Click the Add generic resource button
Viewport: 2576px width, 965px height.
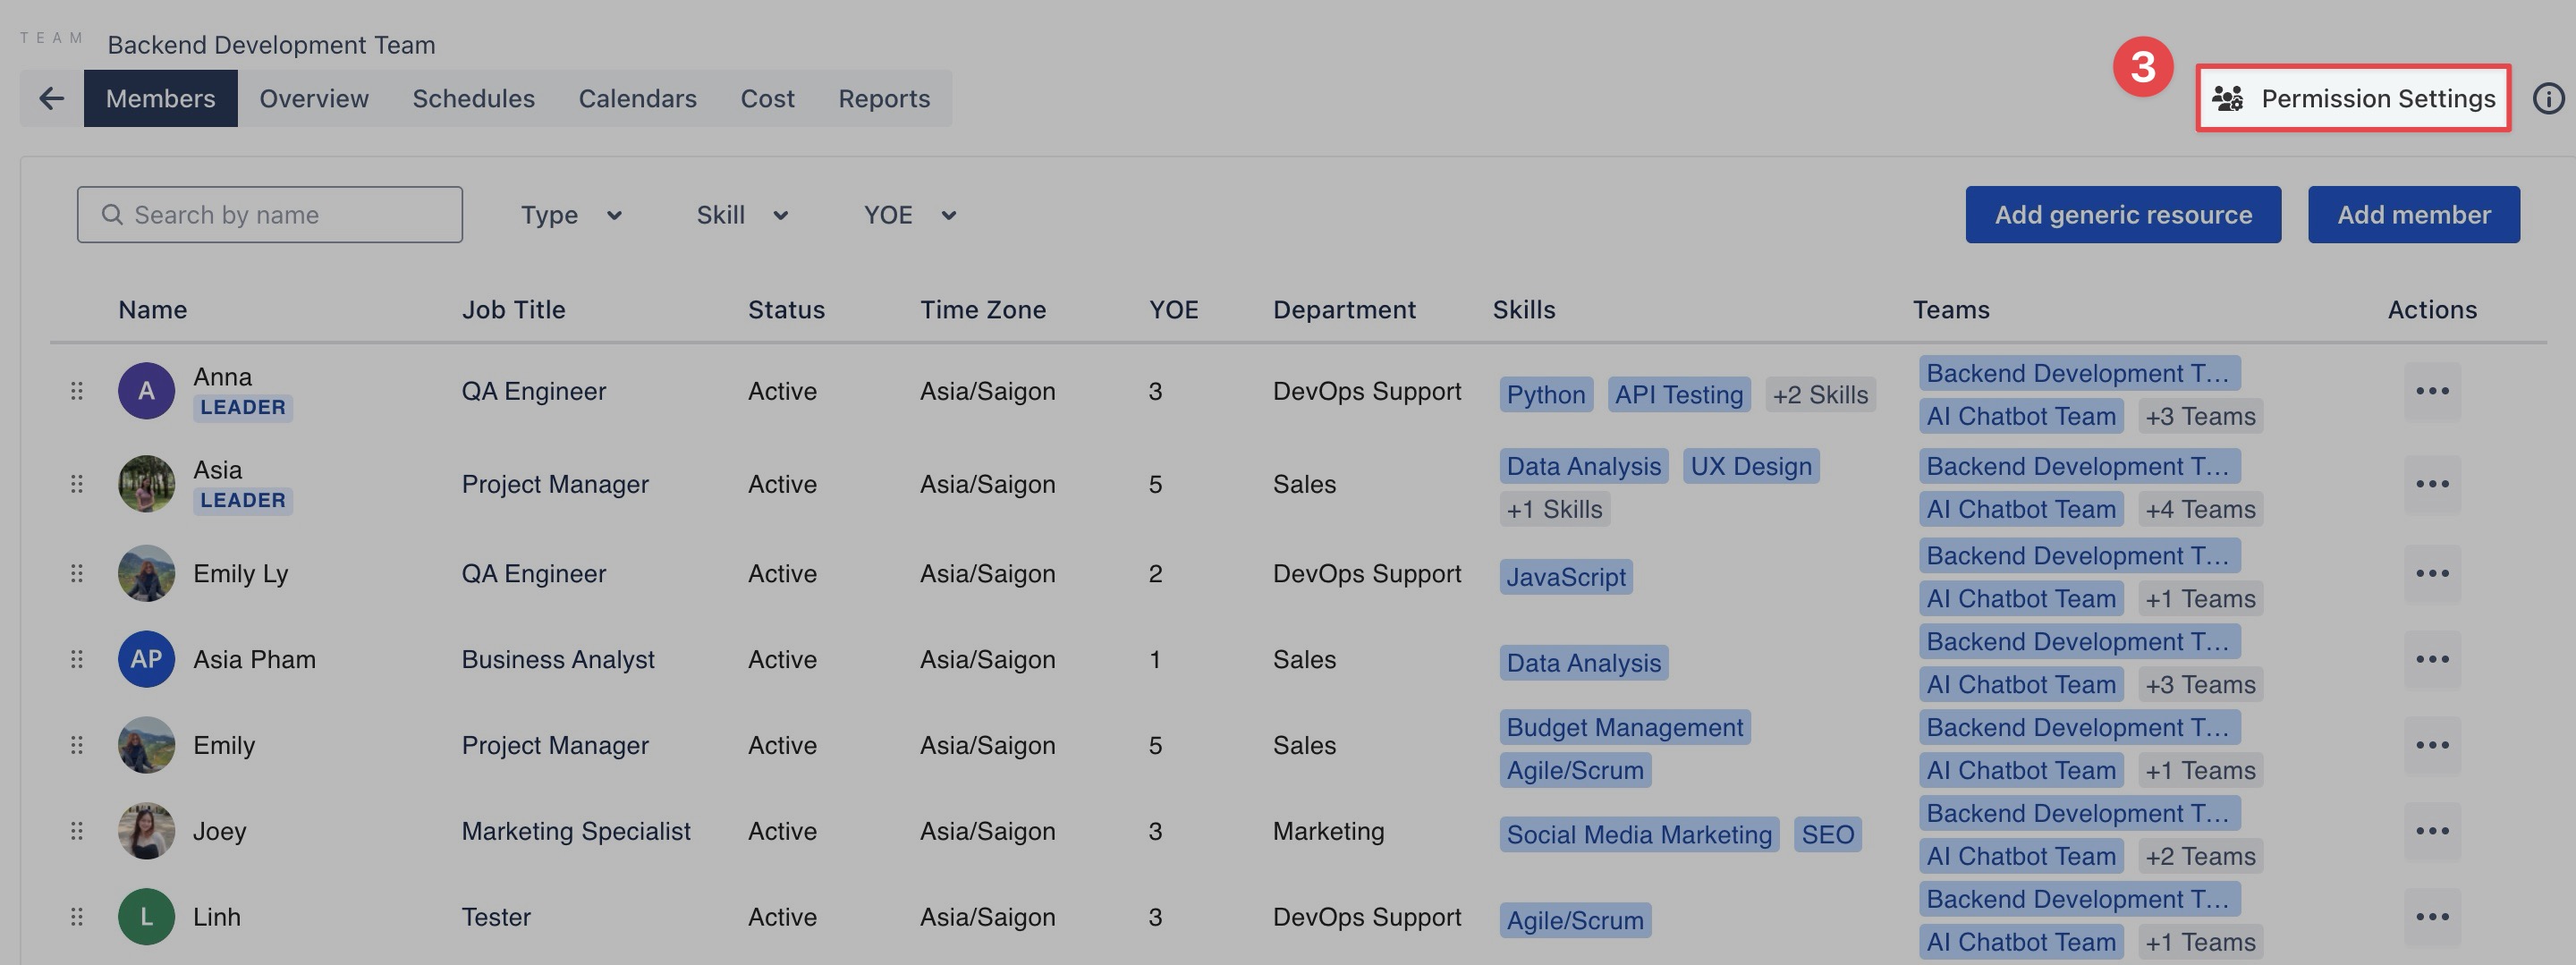[2122, 215]
